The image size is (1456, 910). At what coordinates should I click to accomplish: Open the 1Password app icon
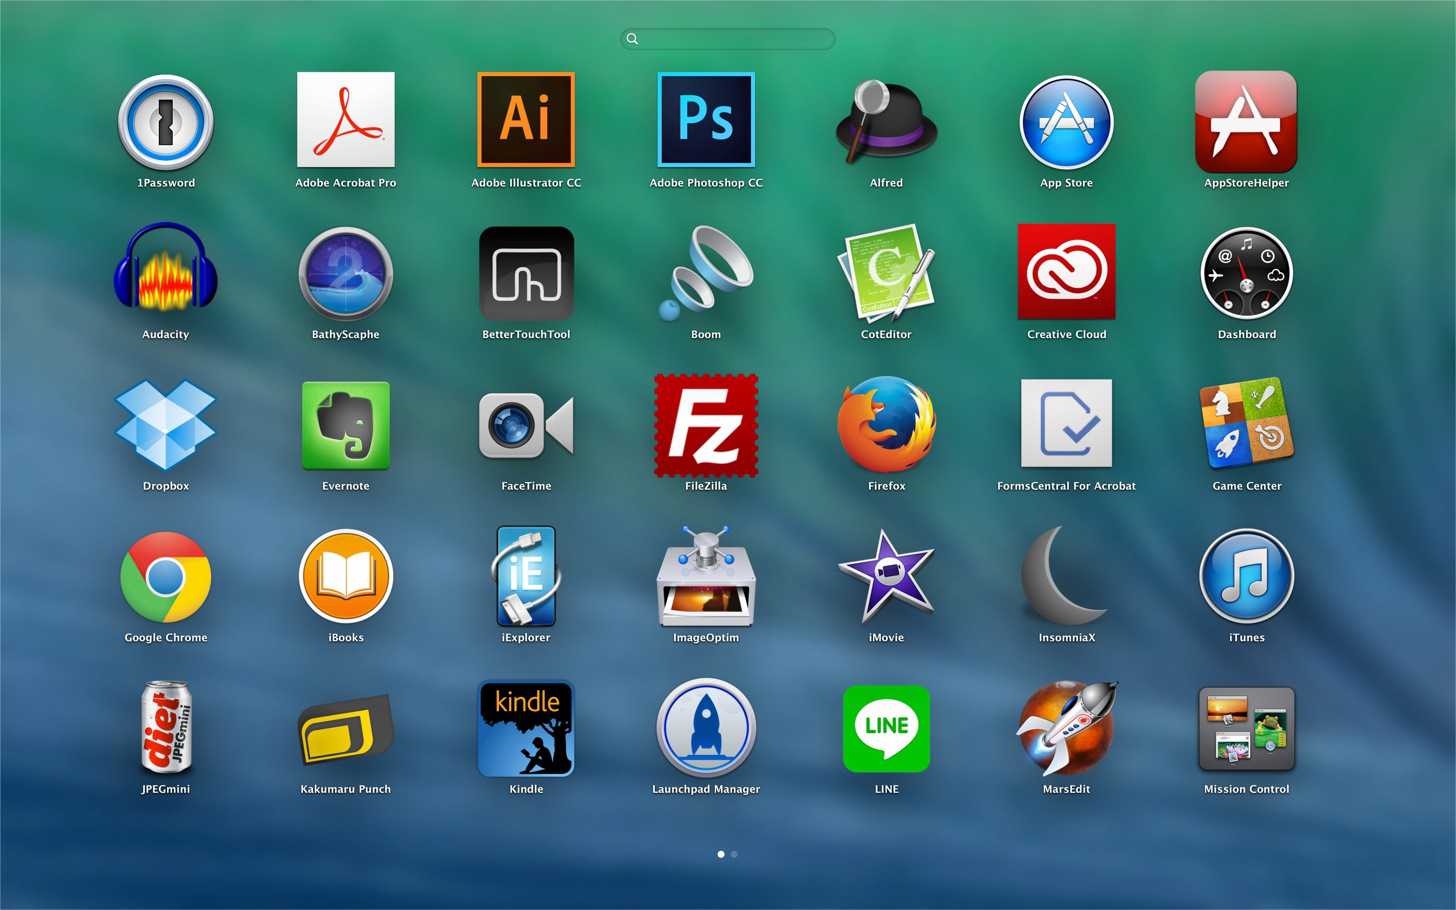(x=166, y=122)
